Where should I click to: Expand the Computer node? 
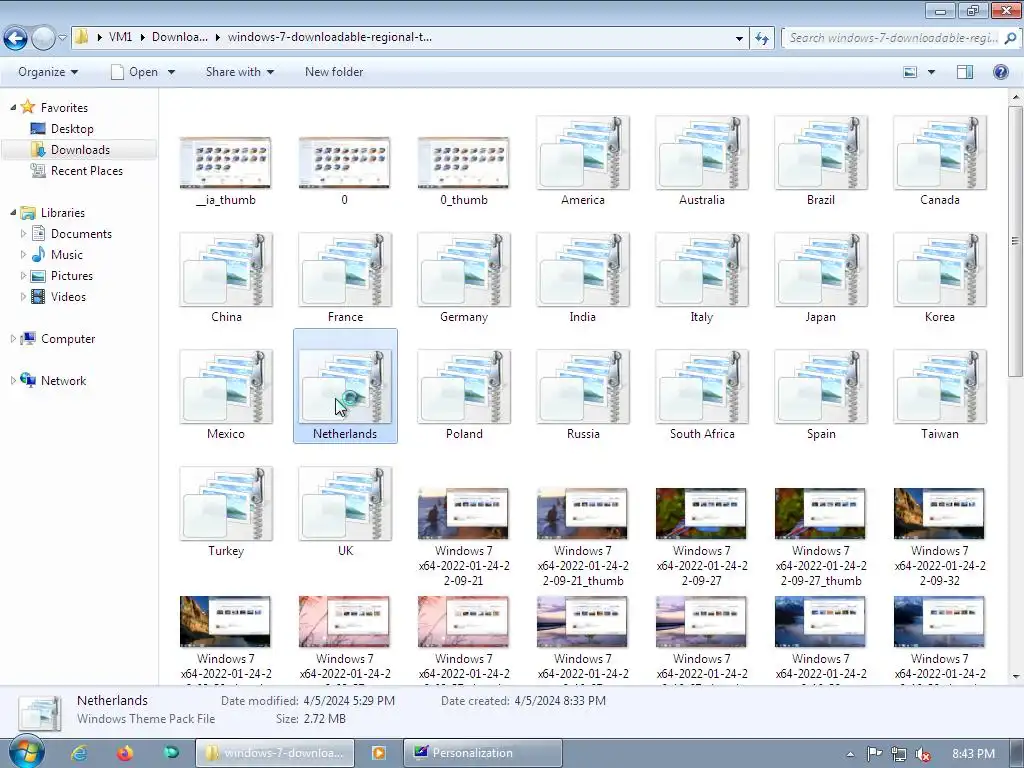pyautogui.click(x=13, y=338)
